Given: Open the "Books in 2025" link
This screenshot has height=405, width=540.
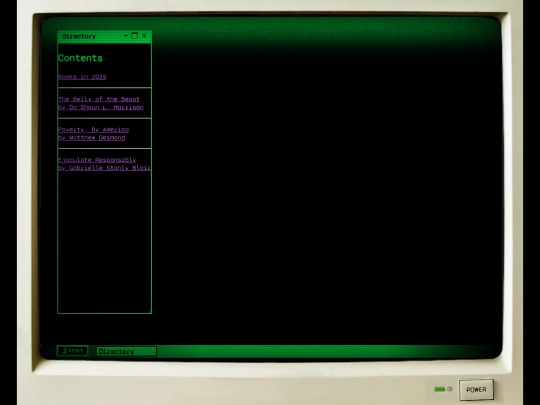Looking at the screenshot, I should (x=82, y=77).
